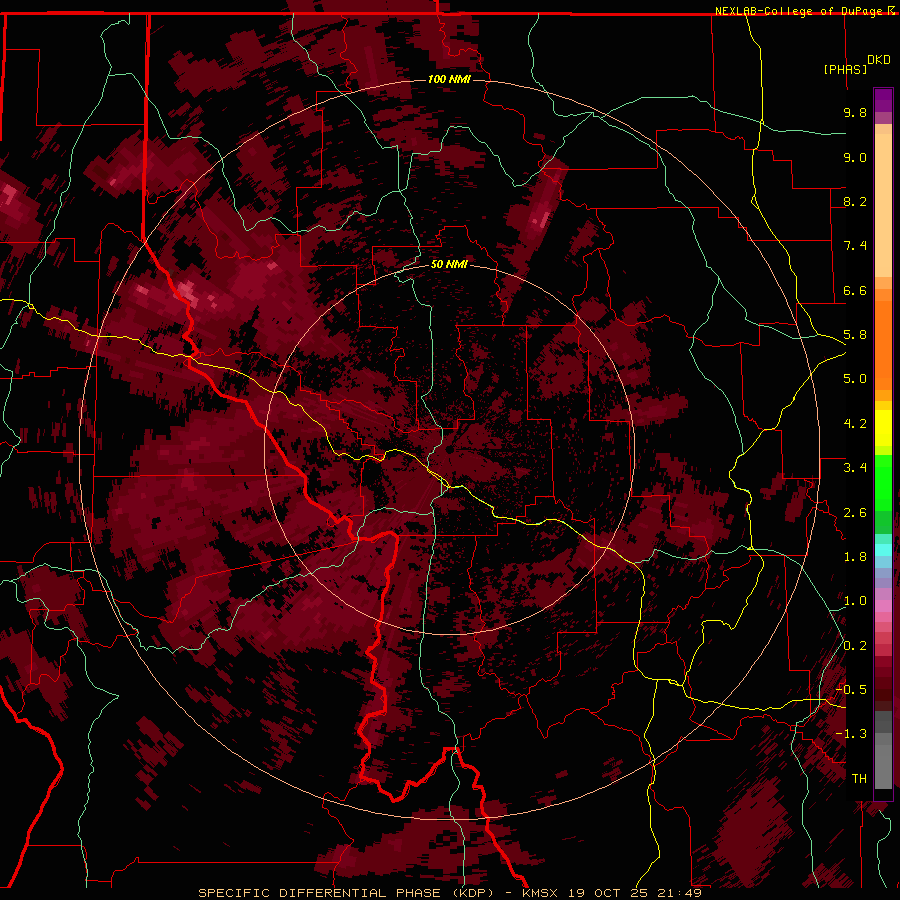Pick the gray band beside TH

883,766
